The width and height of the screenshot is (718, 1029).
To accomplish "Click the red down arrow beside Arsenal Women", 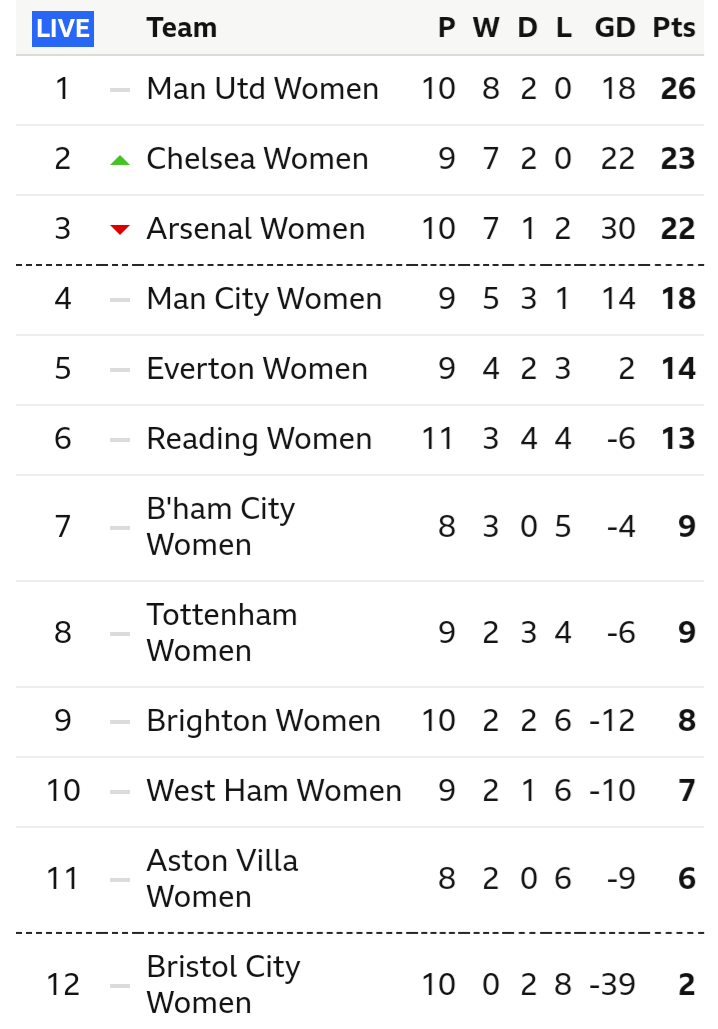I will coord(120,230).
